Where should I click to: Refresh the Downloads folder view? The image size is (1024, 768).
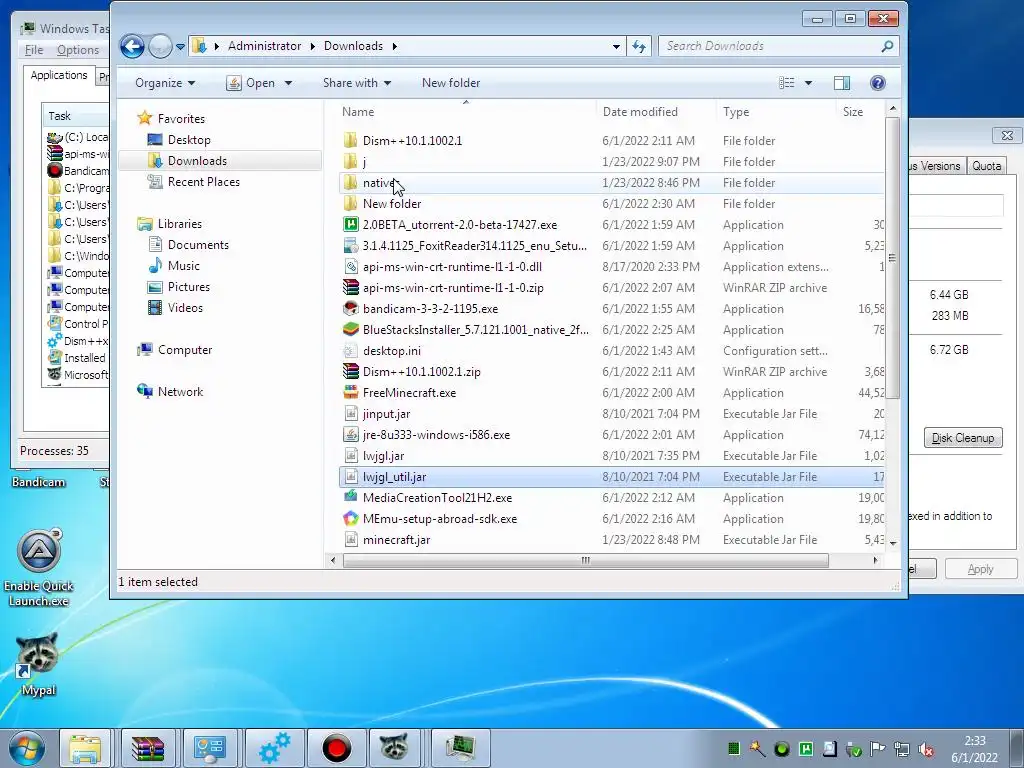(x=639, y=46)
